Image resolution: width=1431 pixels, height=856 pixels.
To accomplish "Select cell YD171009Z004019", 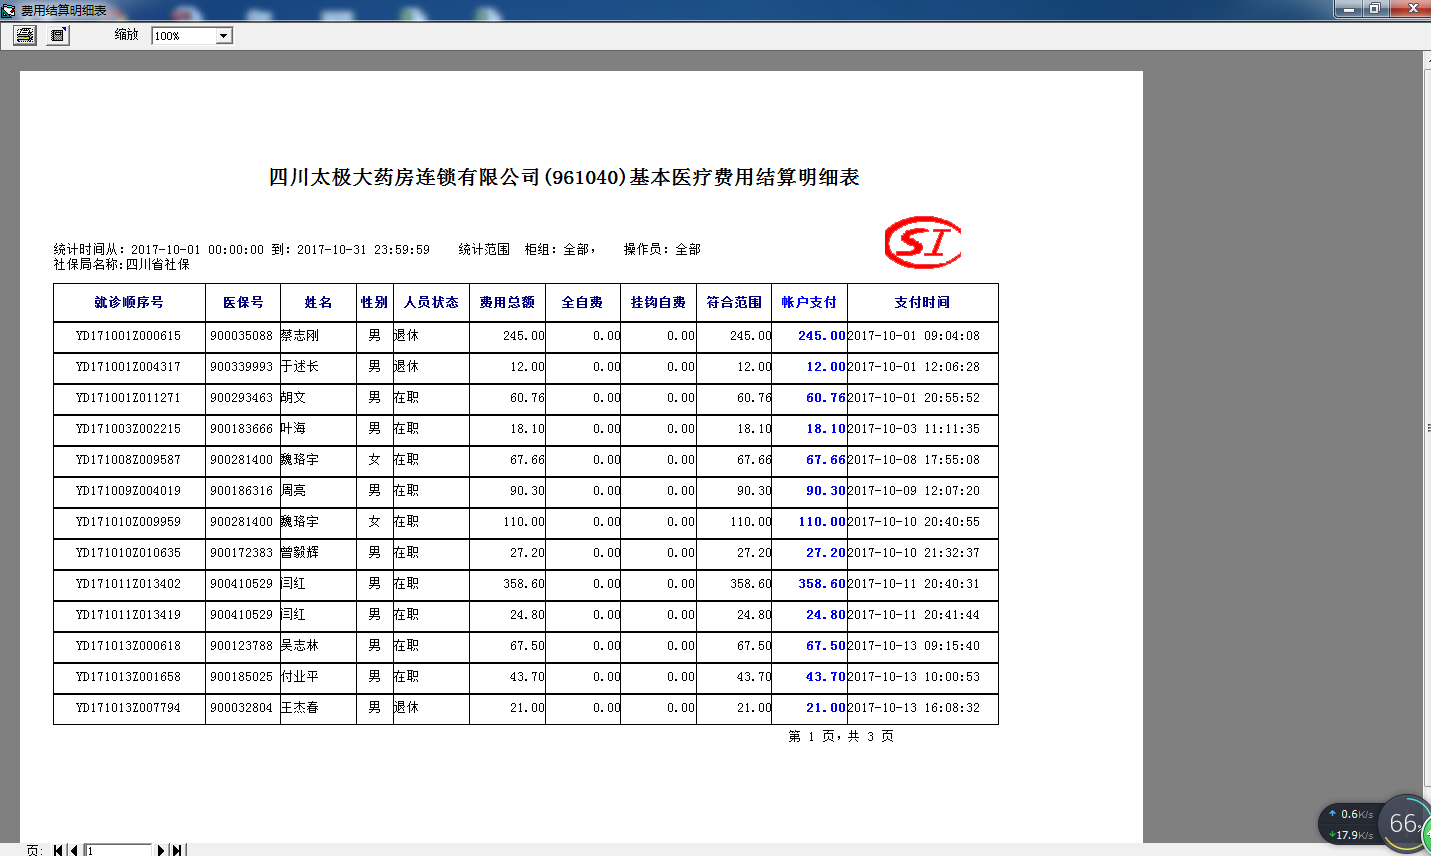I will [x=129, y=491].
